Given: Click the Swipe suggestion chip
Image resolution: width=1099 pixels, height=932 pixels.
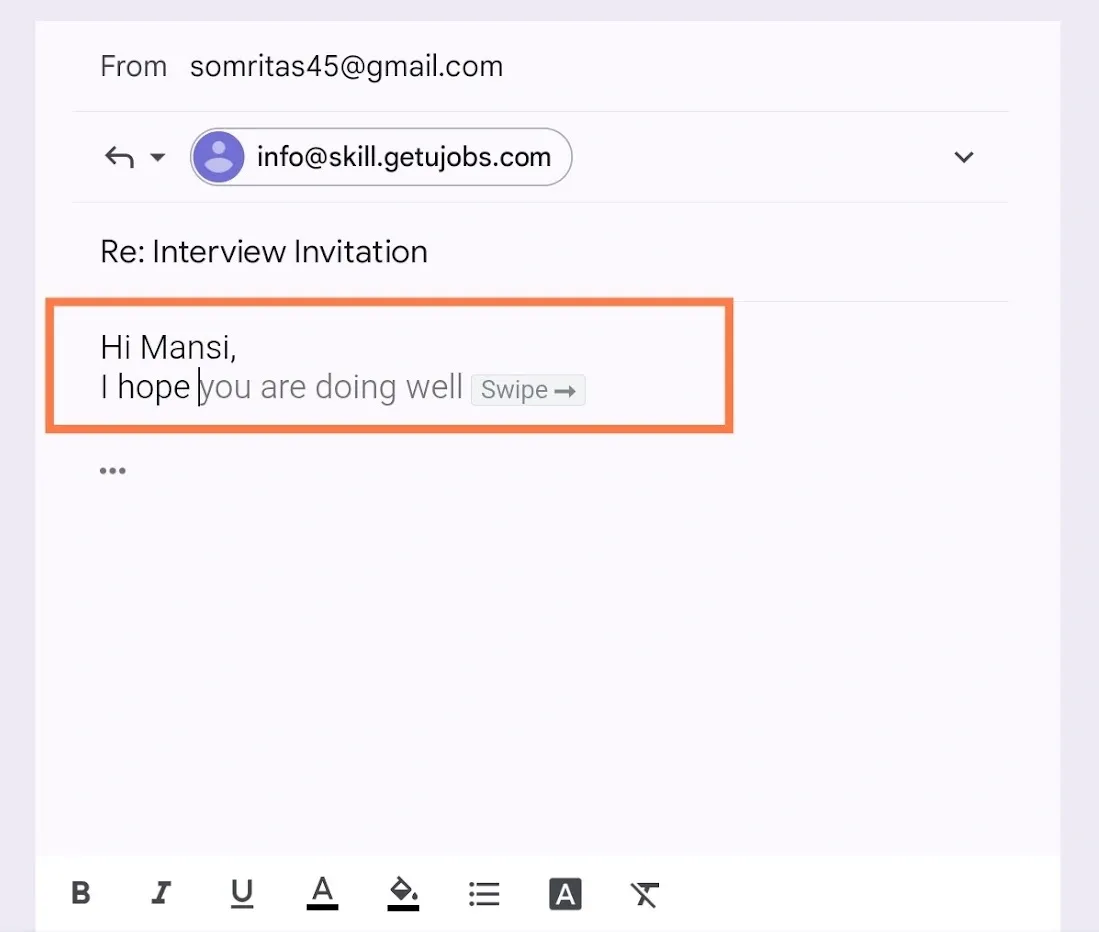Looking at the screenshot, I should click(528, 390).
